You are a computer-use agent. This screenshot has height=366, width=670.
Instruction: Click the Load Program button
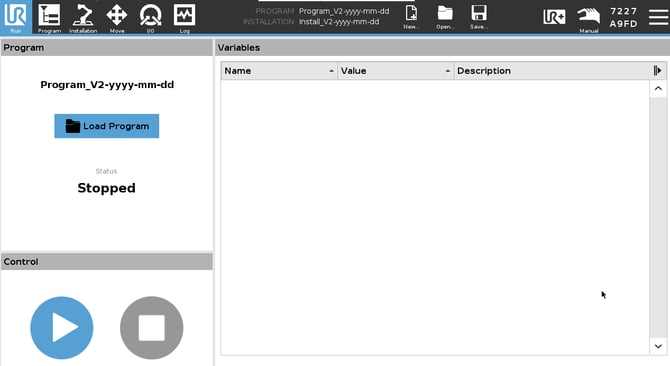point(107,126)
